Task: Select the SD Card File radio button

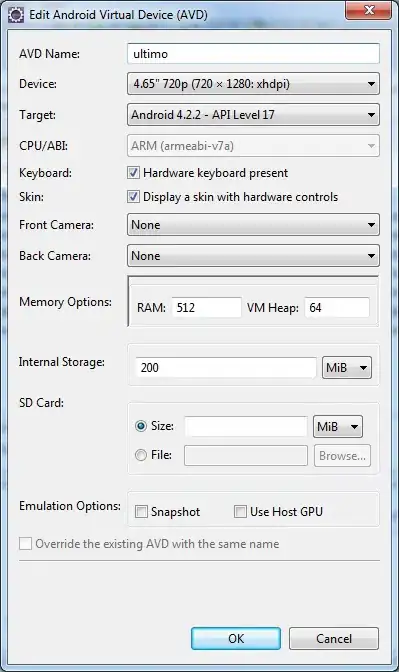Action: 141,455
